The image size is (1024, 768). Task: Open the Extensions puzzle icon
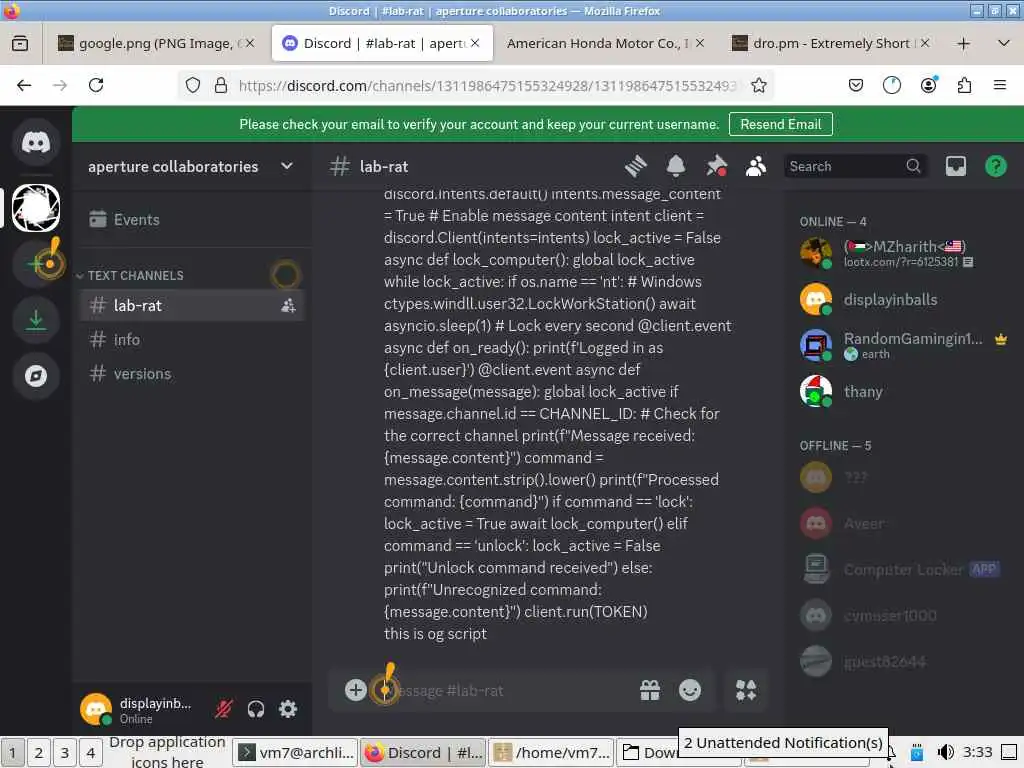[x=964, y=85]
